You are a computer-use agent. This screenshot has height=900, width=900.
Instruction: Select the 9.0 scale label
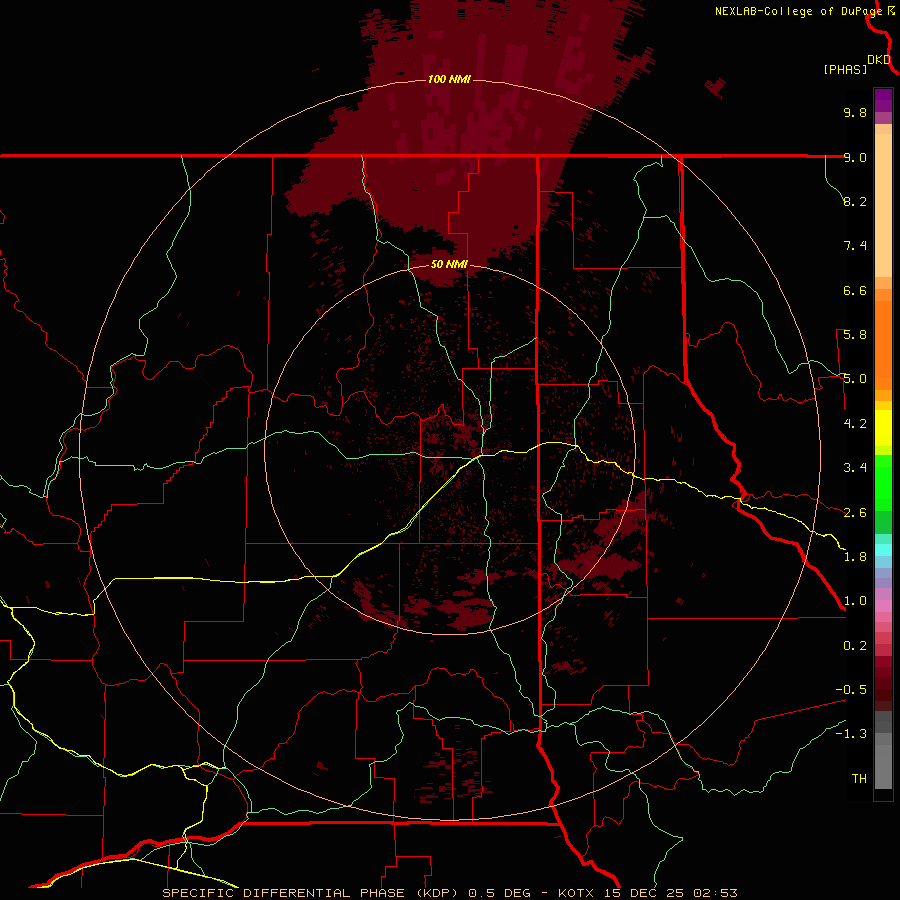[x=855, y=157]
